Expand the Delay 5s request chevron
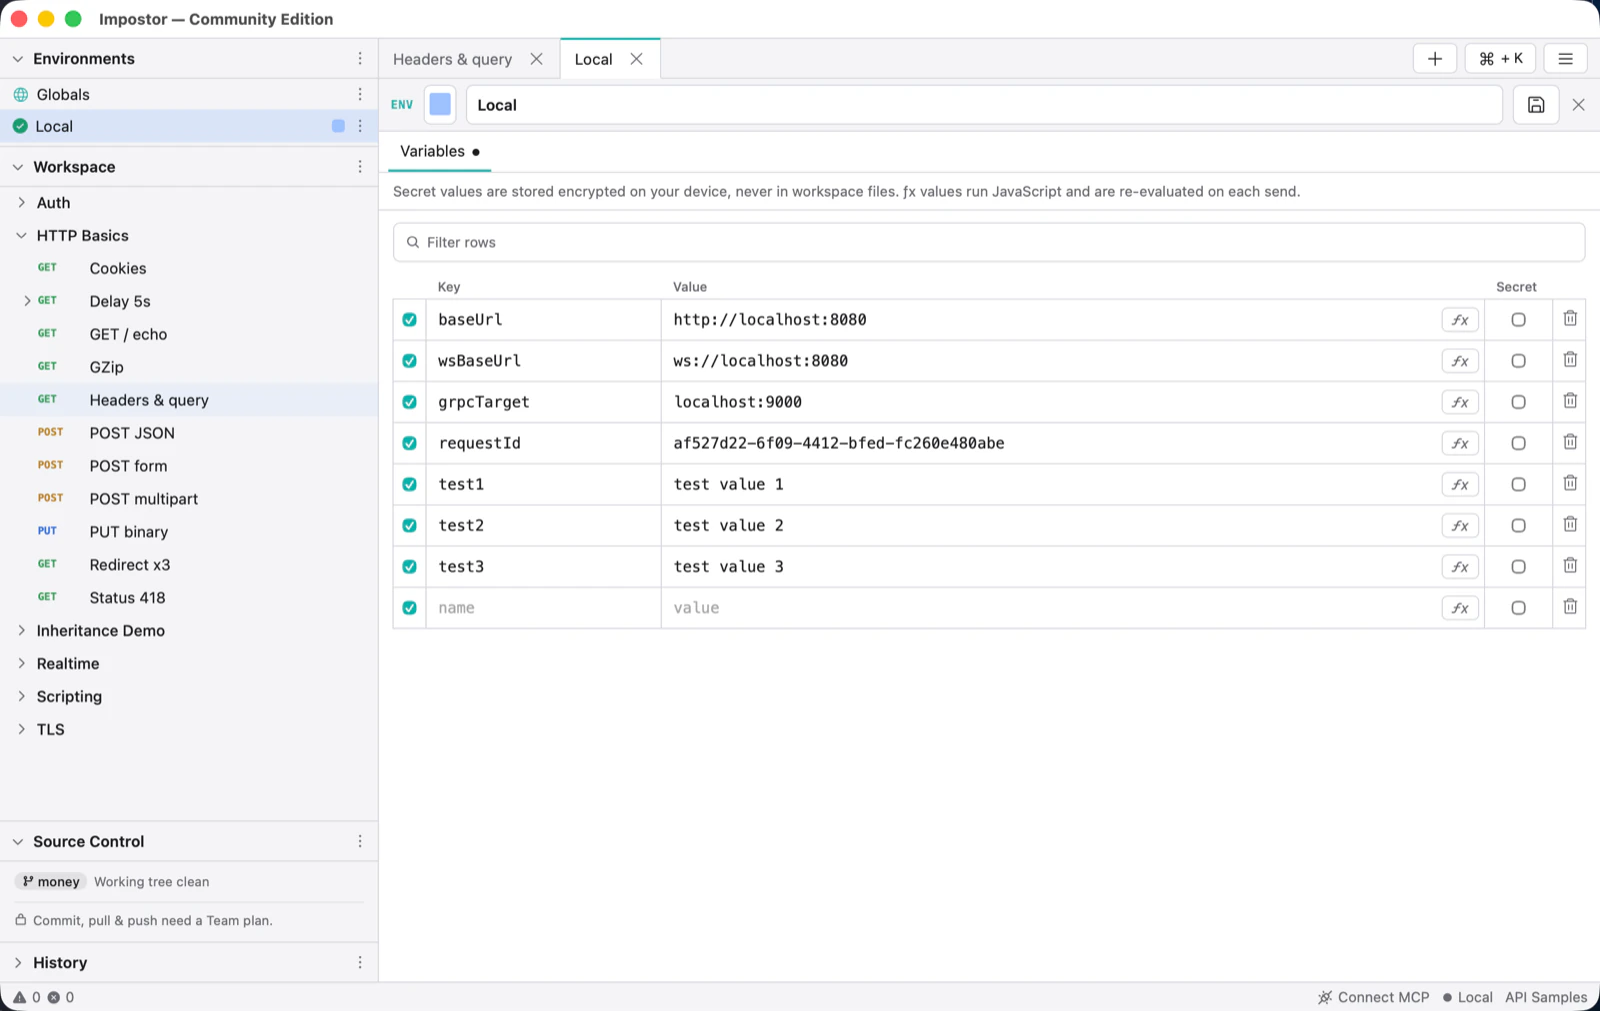 (27, 301)
